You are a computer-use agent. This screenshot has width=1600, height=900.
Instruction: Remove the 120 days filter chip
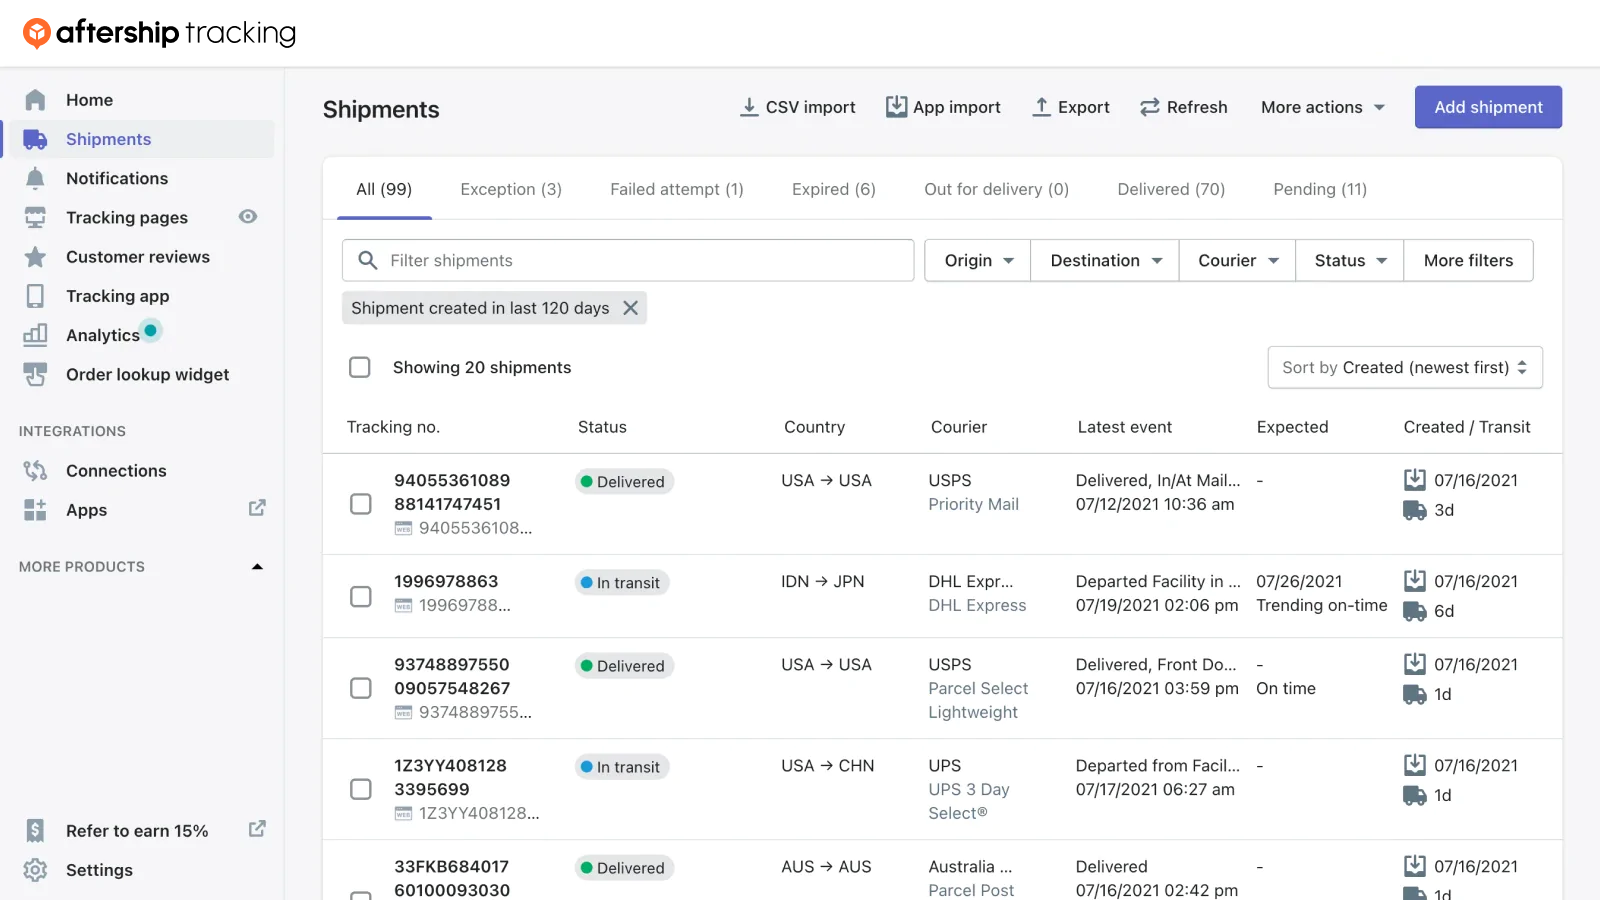[630, 308]
